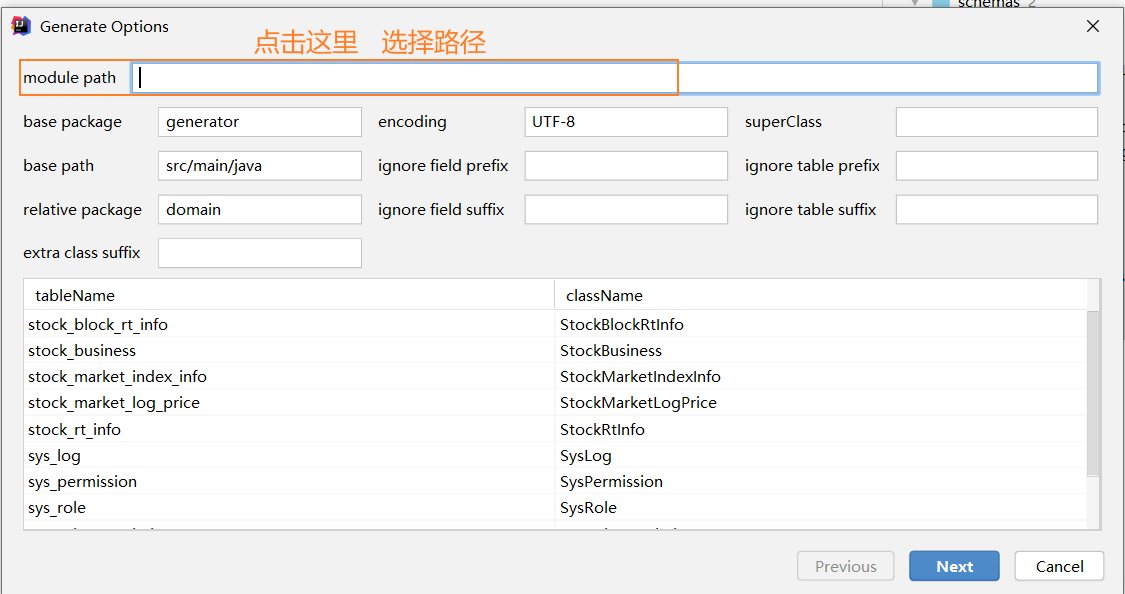The height and width of the screenshot is (594, 1125).
Task: Edit the base package field containing generator
Action: click(x=260, y=122)
